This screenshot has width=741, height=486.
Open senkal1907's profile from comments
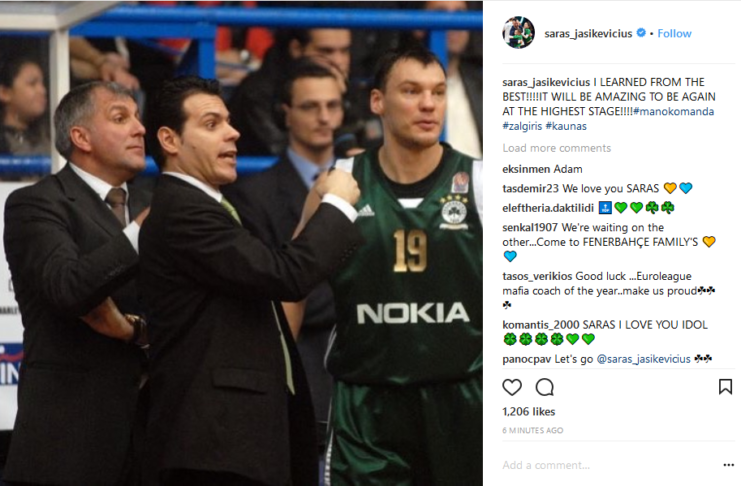pyautogui.click(x=530, y=227)
